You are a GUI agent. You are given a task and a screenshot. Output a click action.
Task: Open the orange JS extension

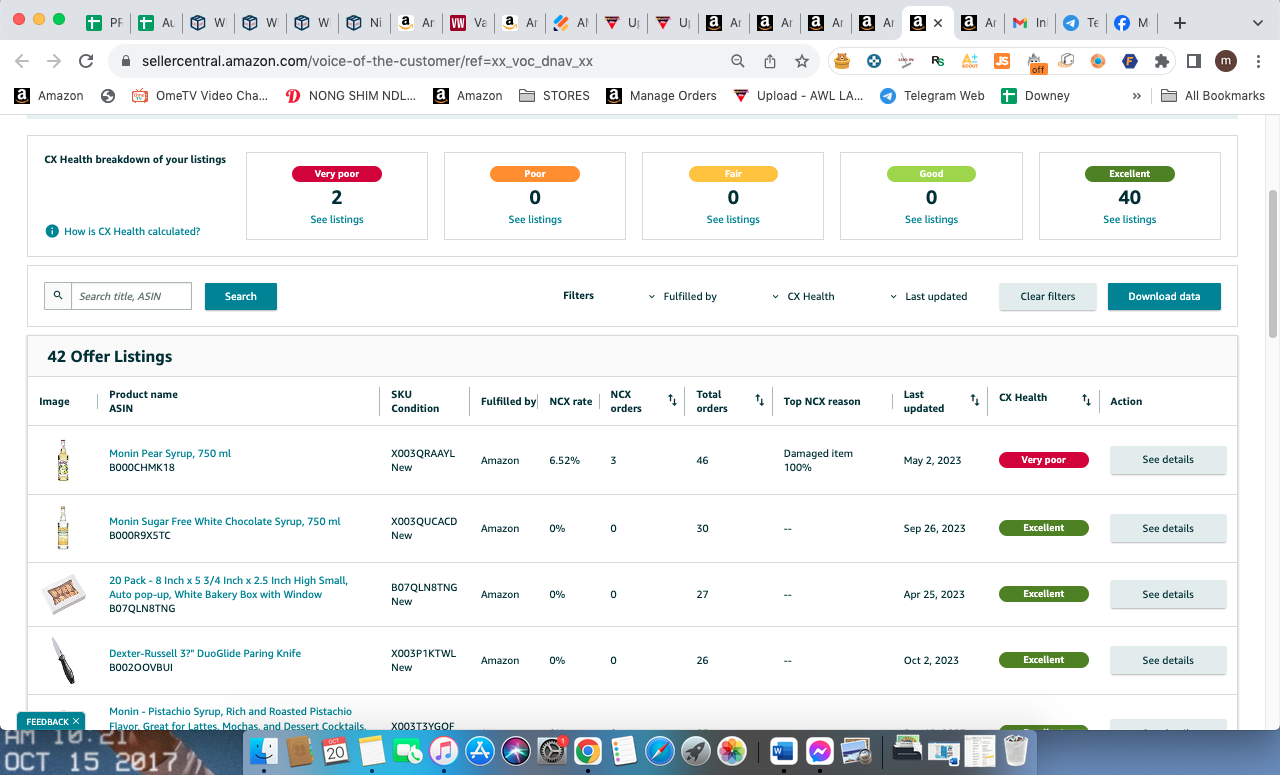click(1002, 61)
